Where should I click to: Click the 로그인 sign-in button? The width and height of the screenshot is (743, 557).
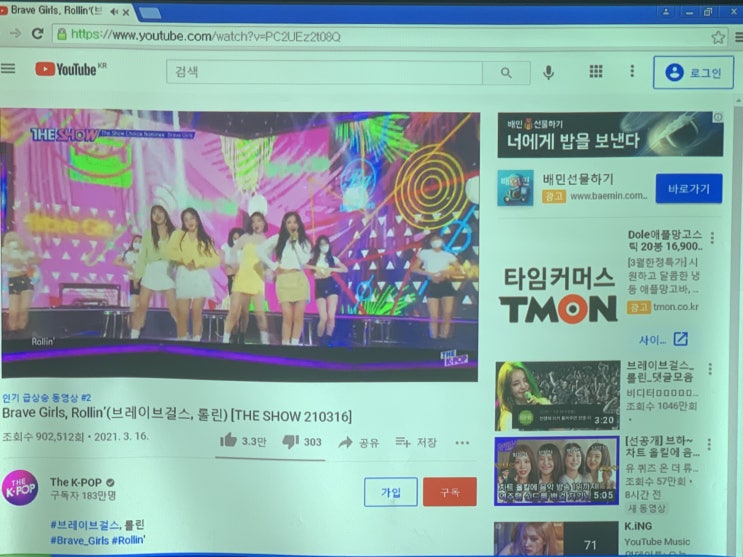click(x=693, y=73)
